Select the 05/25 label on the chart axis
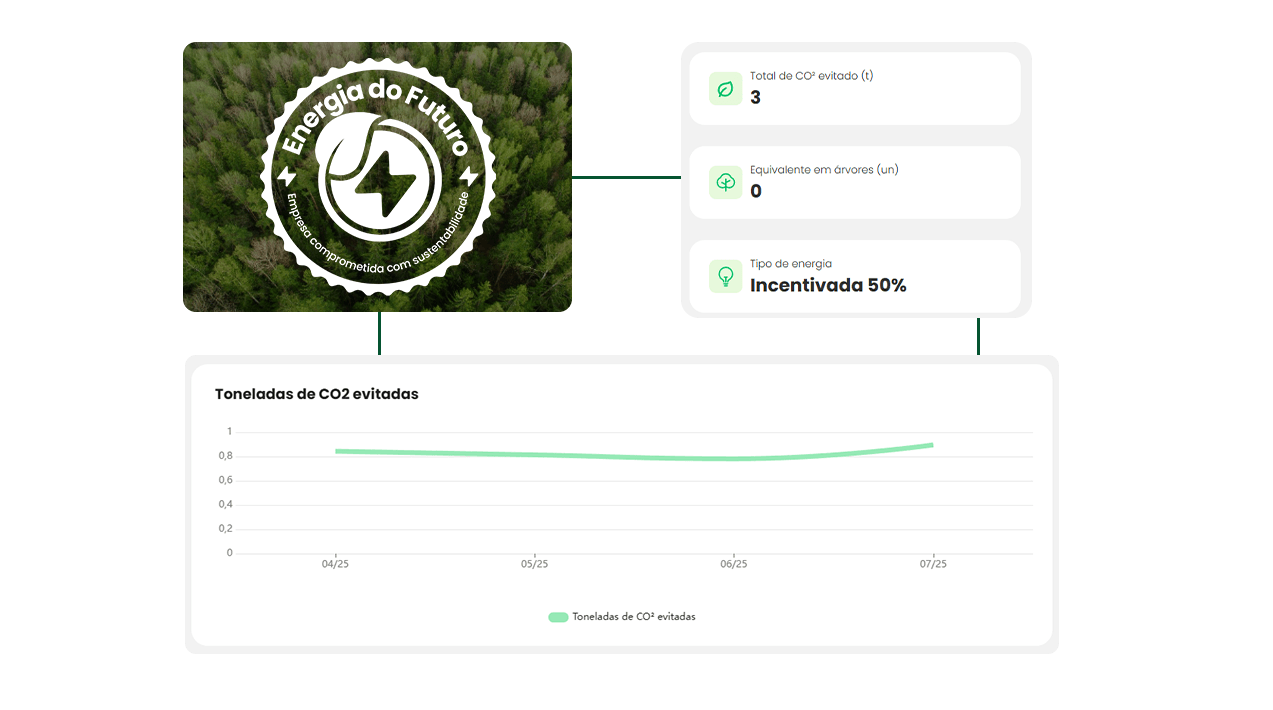This screenshot has height=710, width=1273. pyautogui.click(x=535, y=565)
